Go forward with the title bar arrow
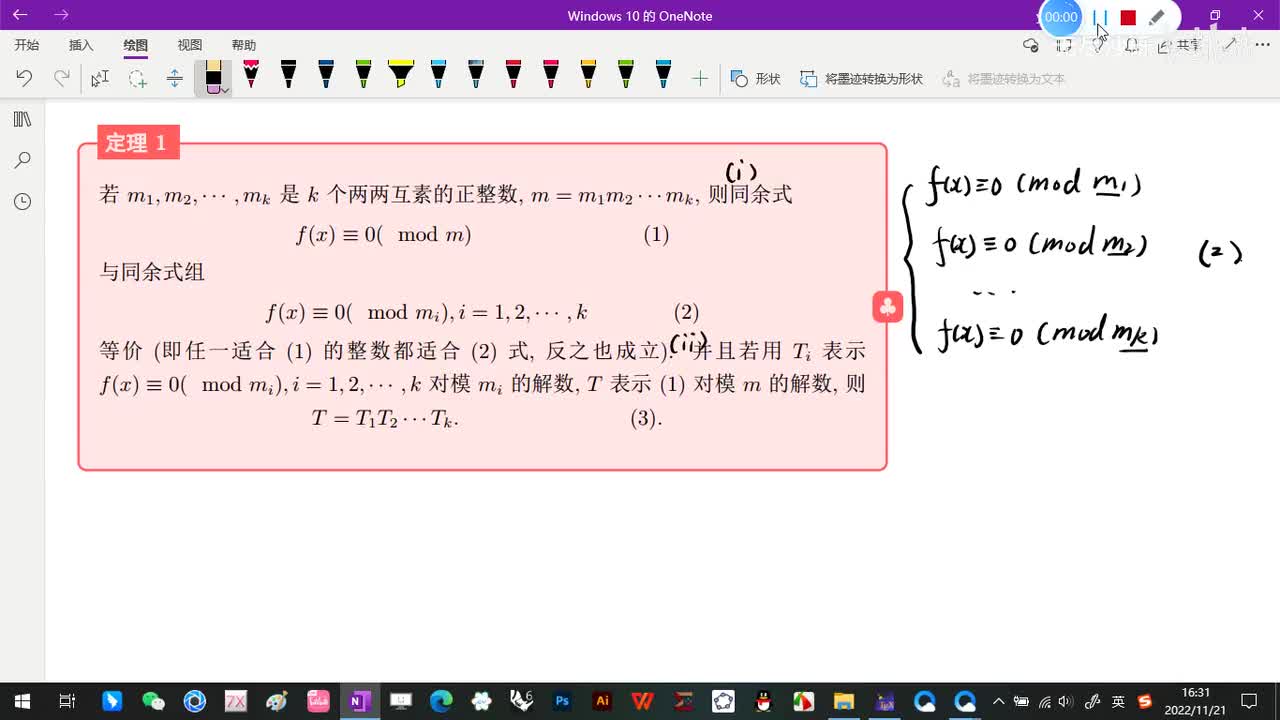 [61, 15]
